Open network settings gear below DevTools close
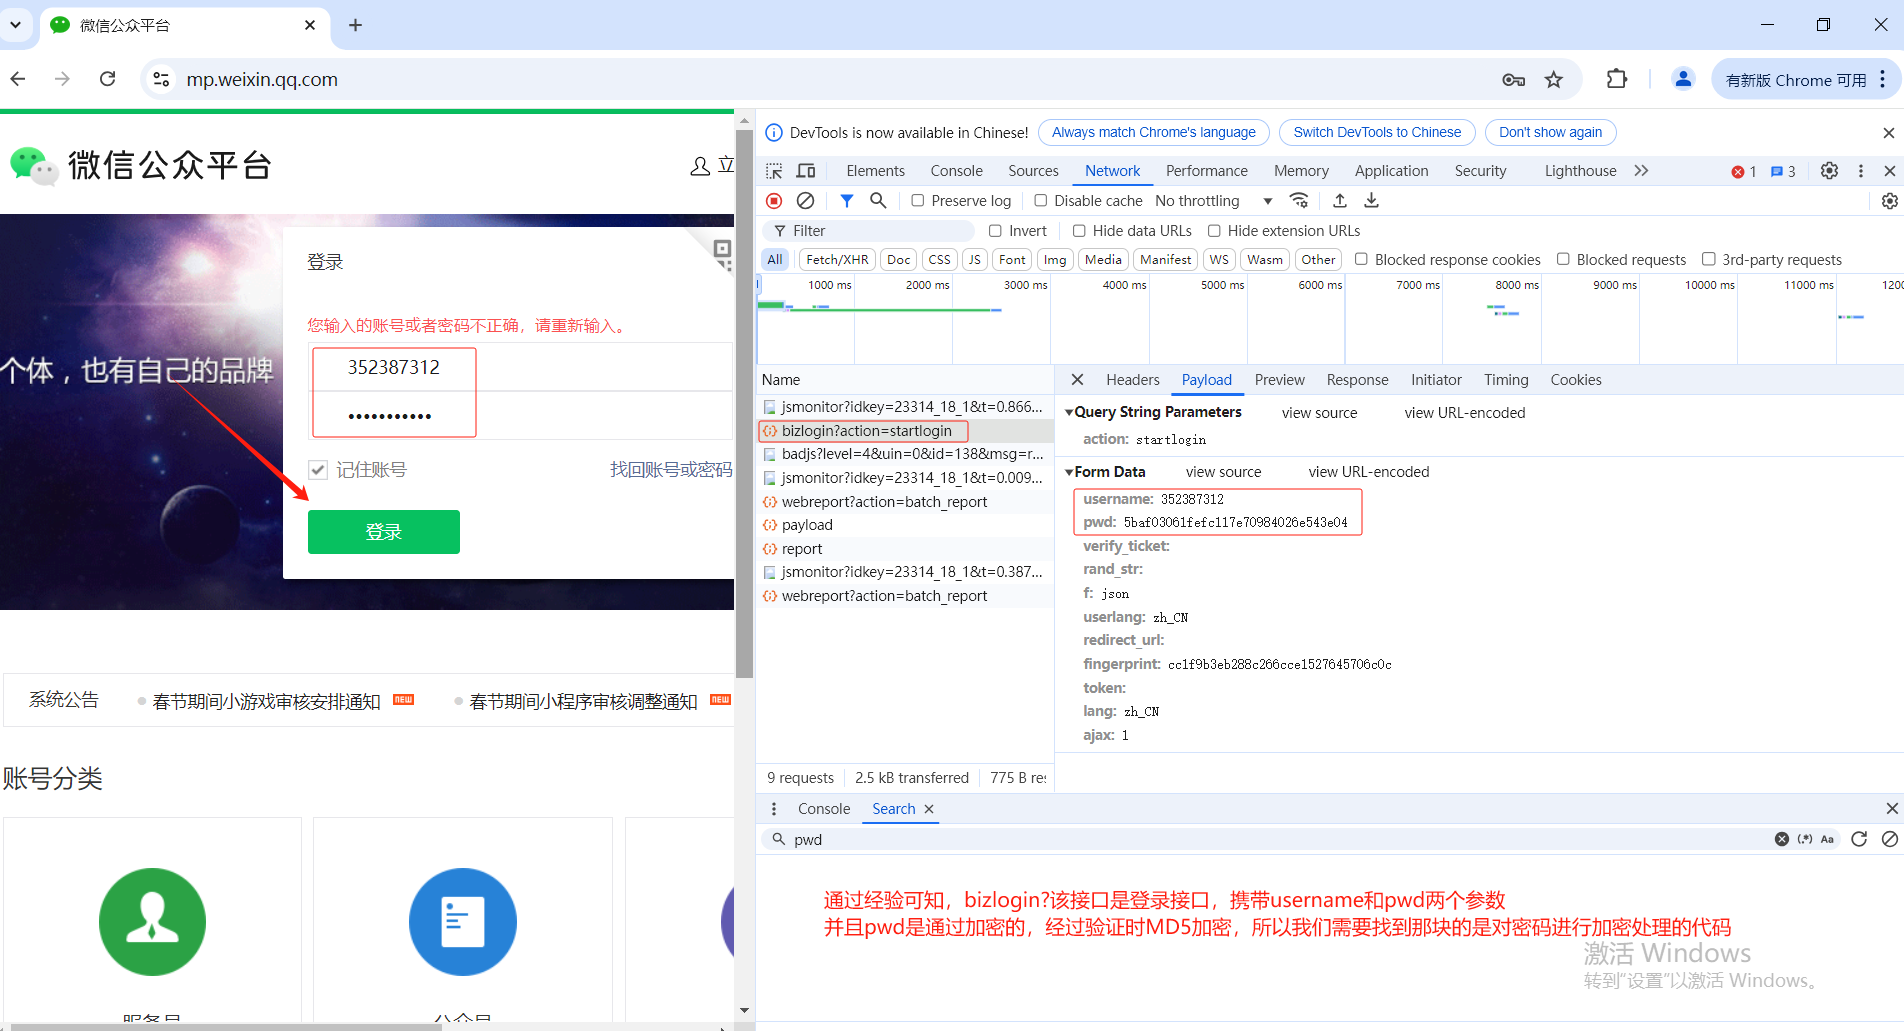This screenshot has width=1904, height=1031. [x=1889, y=201]
